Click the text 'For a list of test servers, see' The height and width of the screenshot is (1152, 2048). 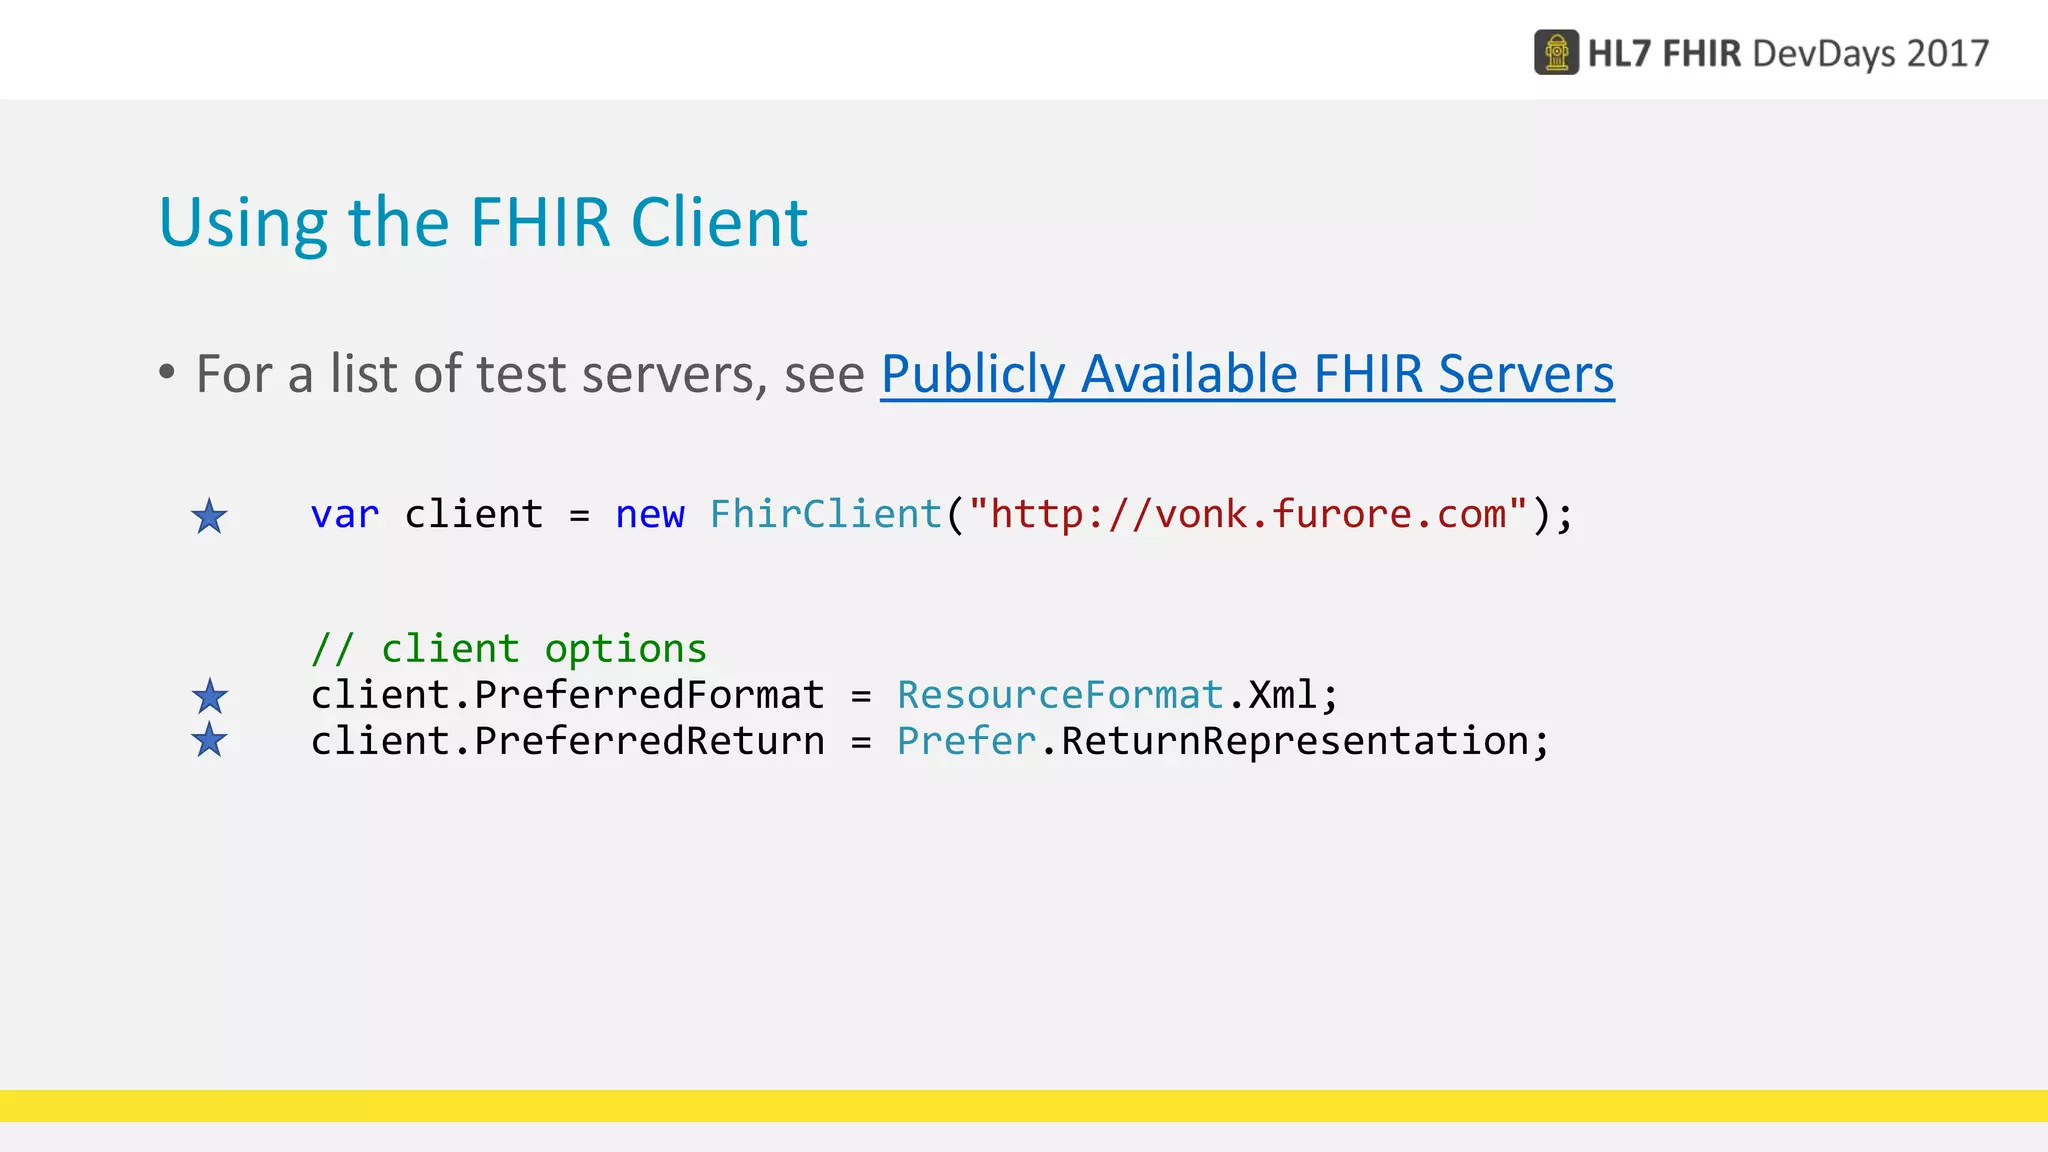[x=530, y=374]
